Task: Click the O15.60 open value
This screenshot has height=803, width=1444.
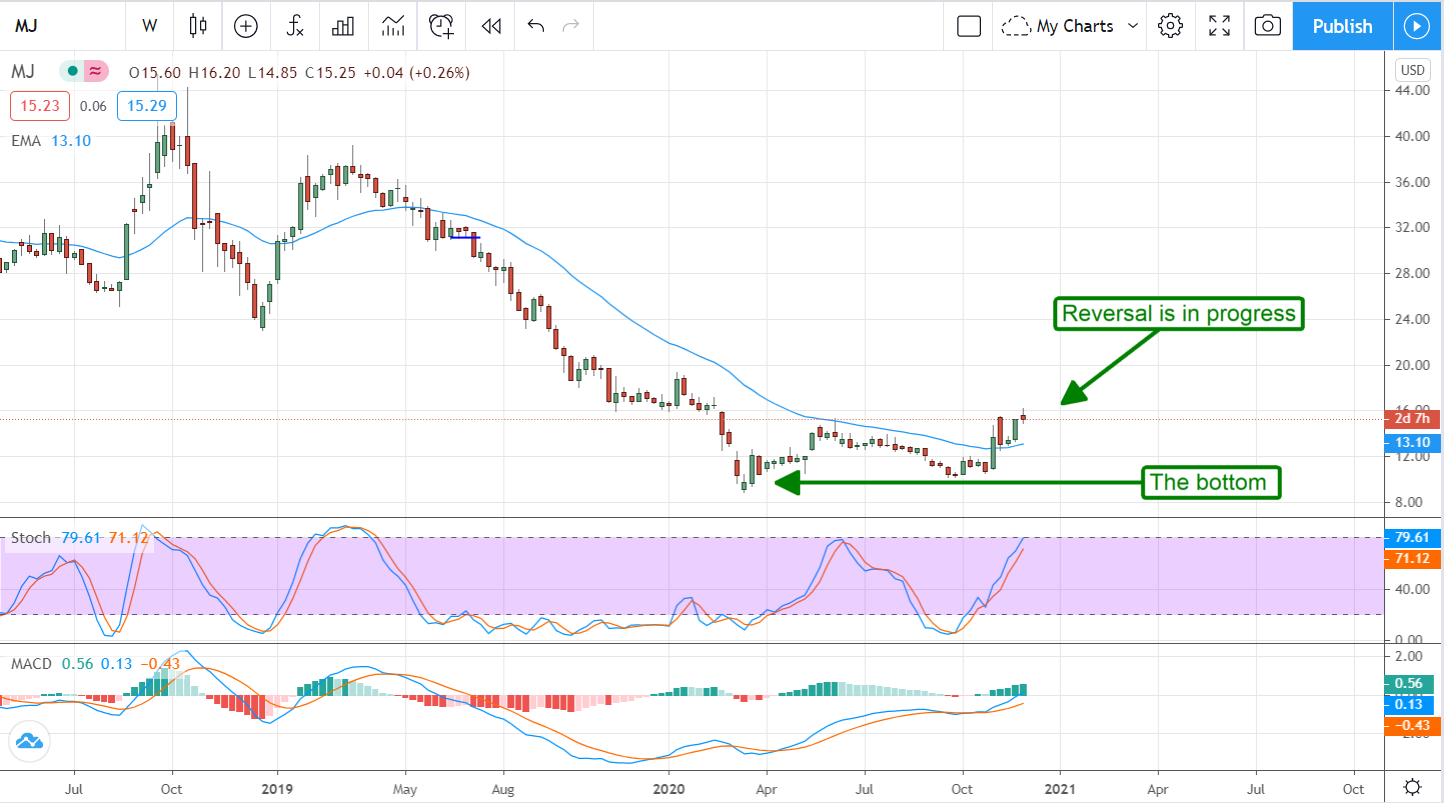Action: point(155,72)
